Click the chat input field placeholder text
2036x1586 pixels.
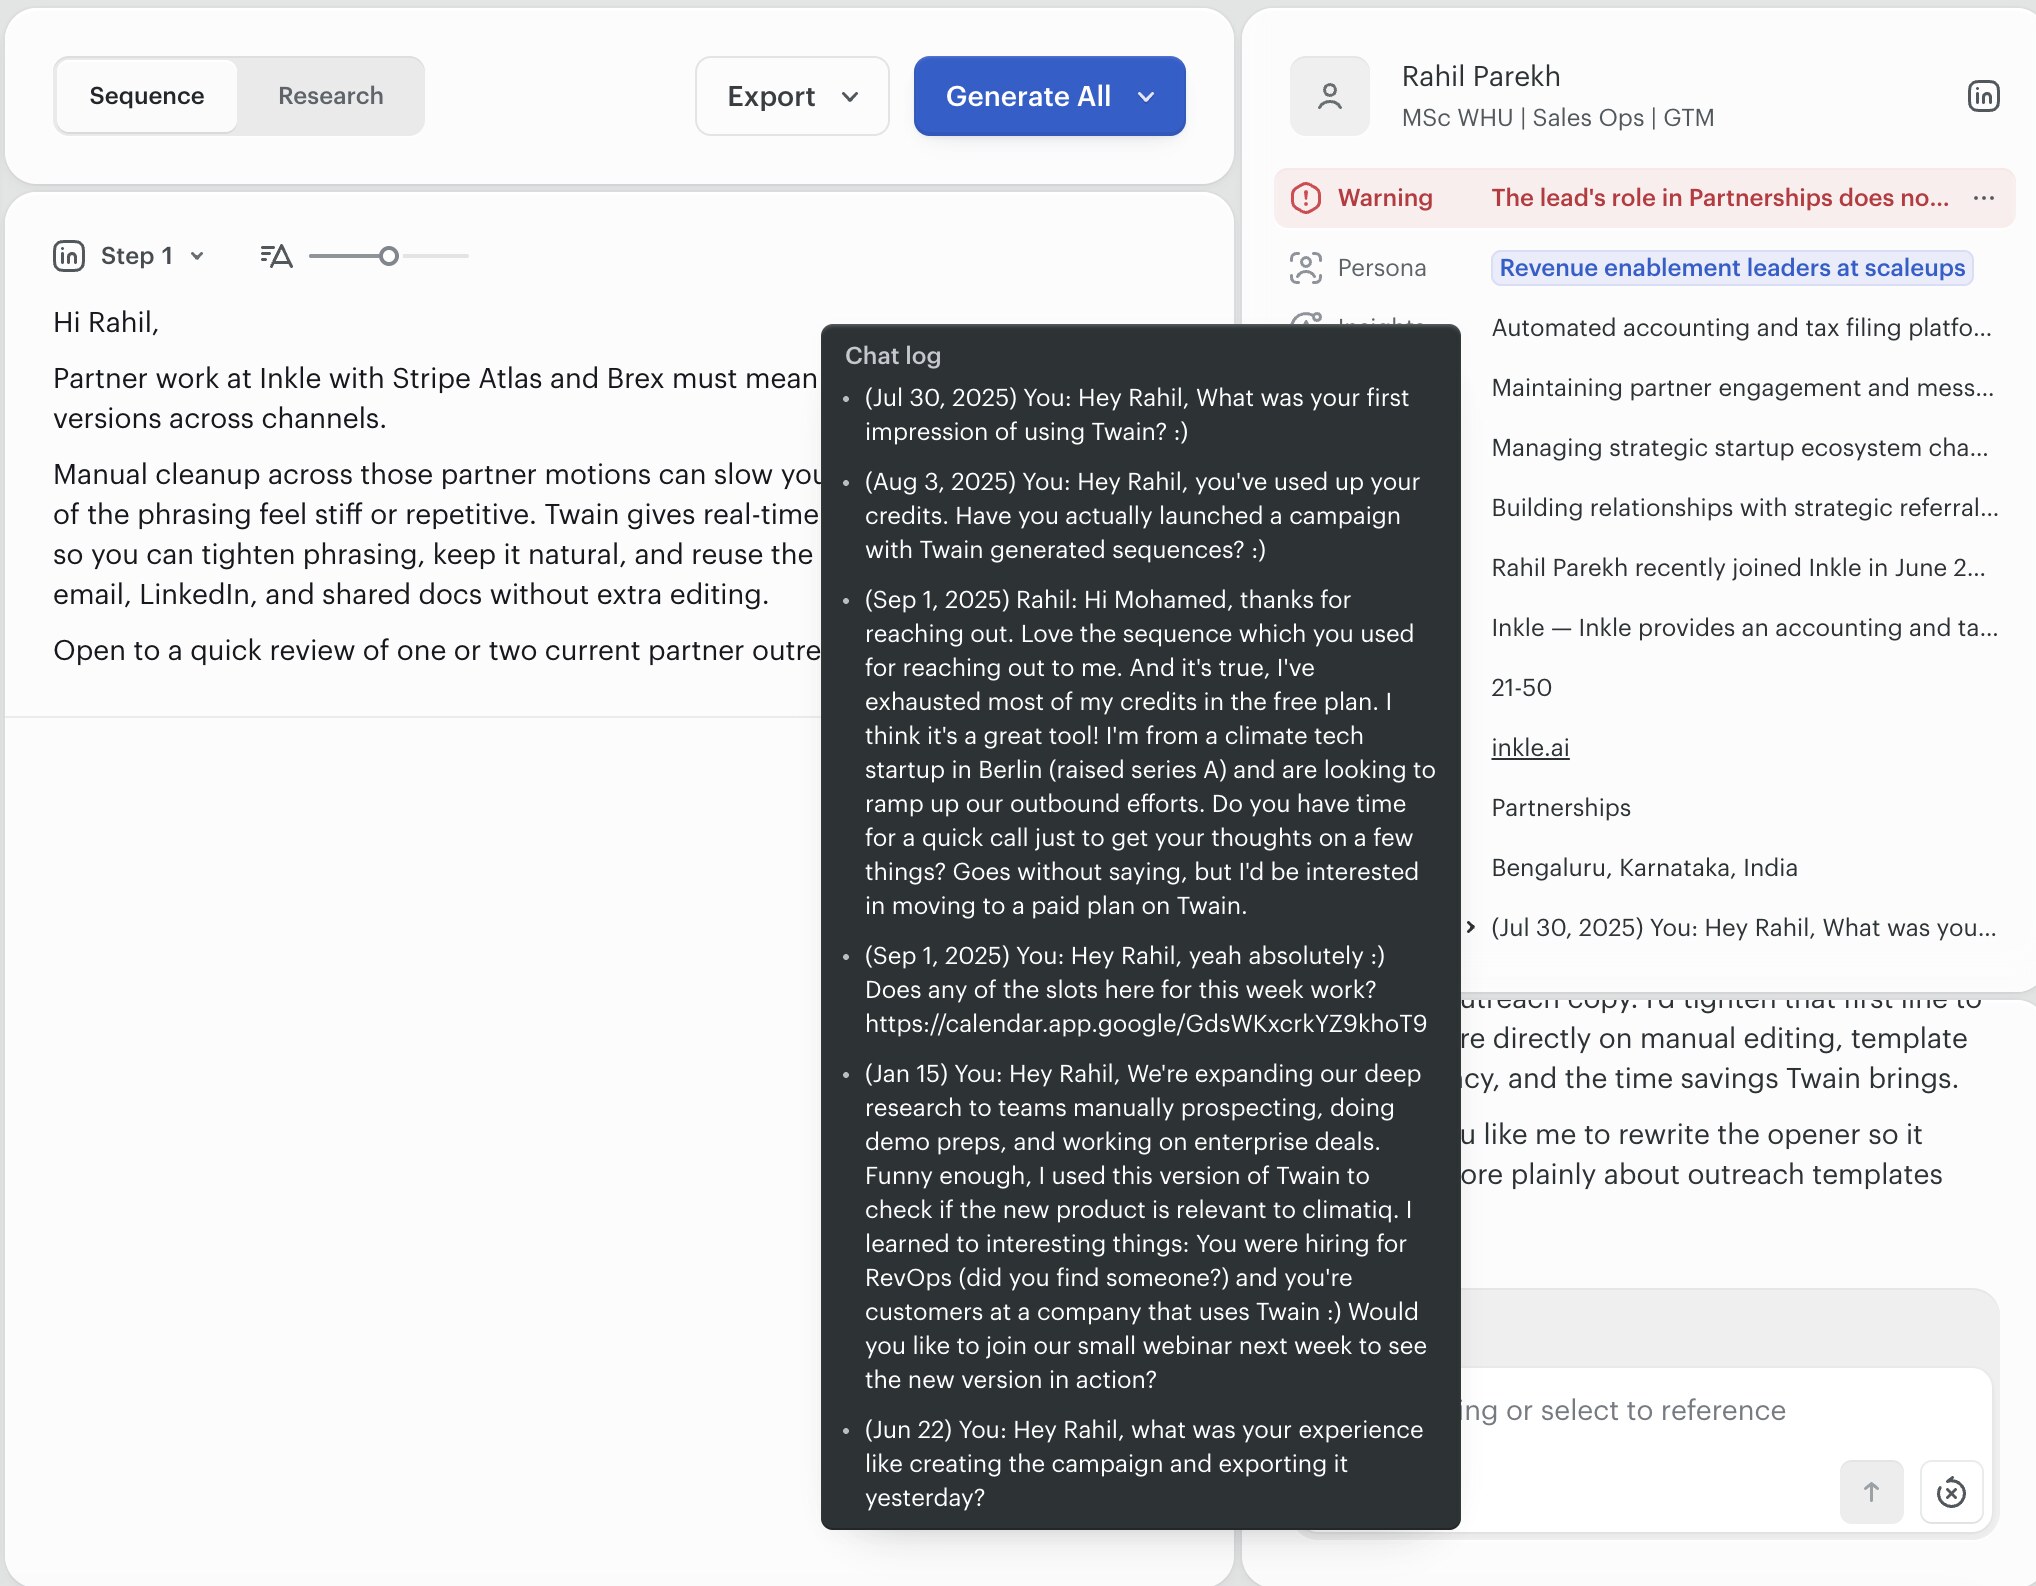(1622, 1410)
